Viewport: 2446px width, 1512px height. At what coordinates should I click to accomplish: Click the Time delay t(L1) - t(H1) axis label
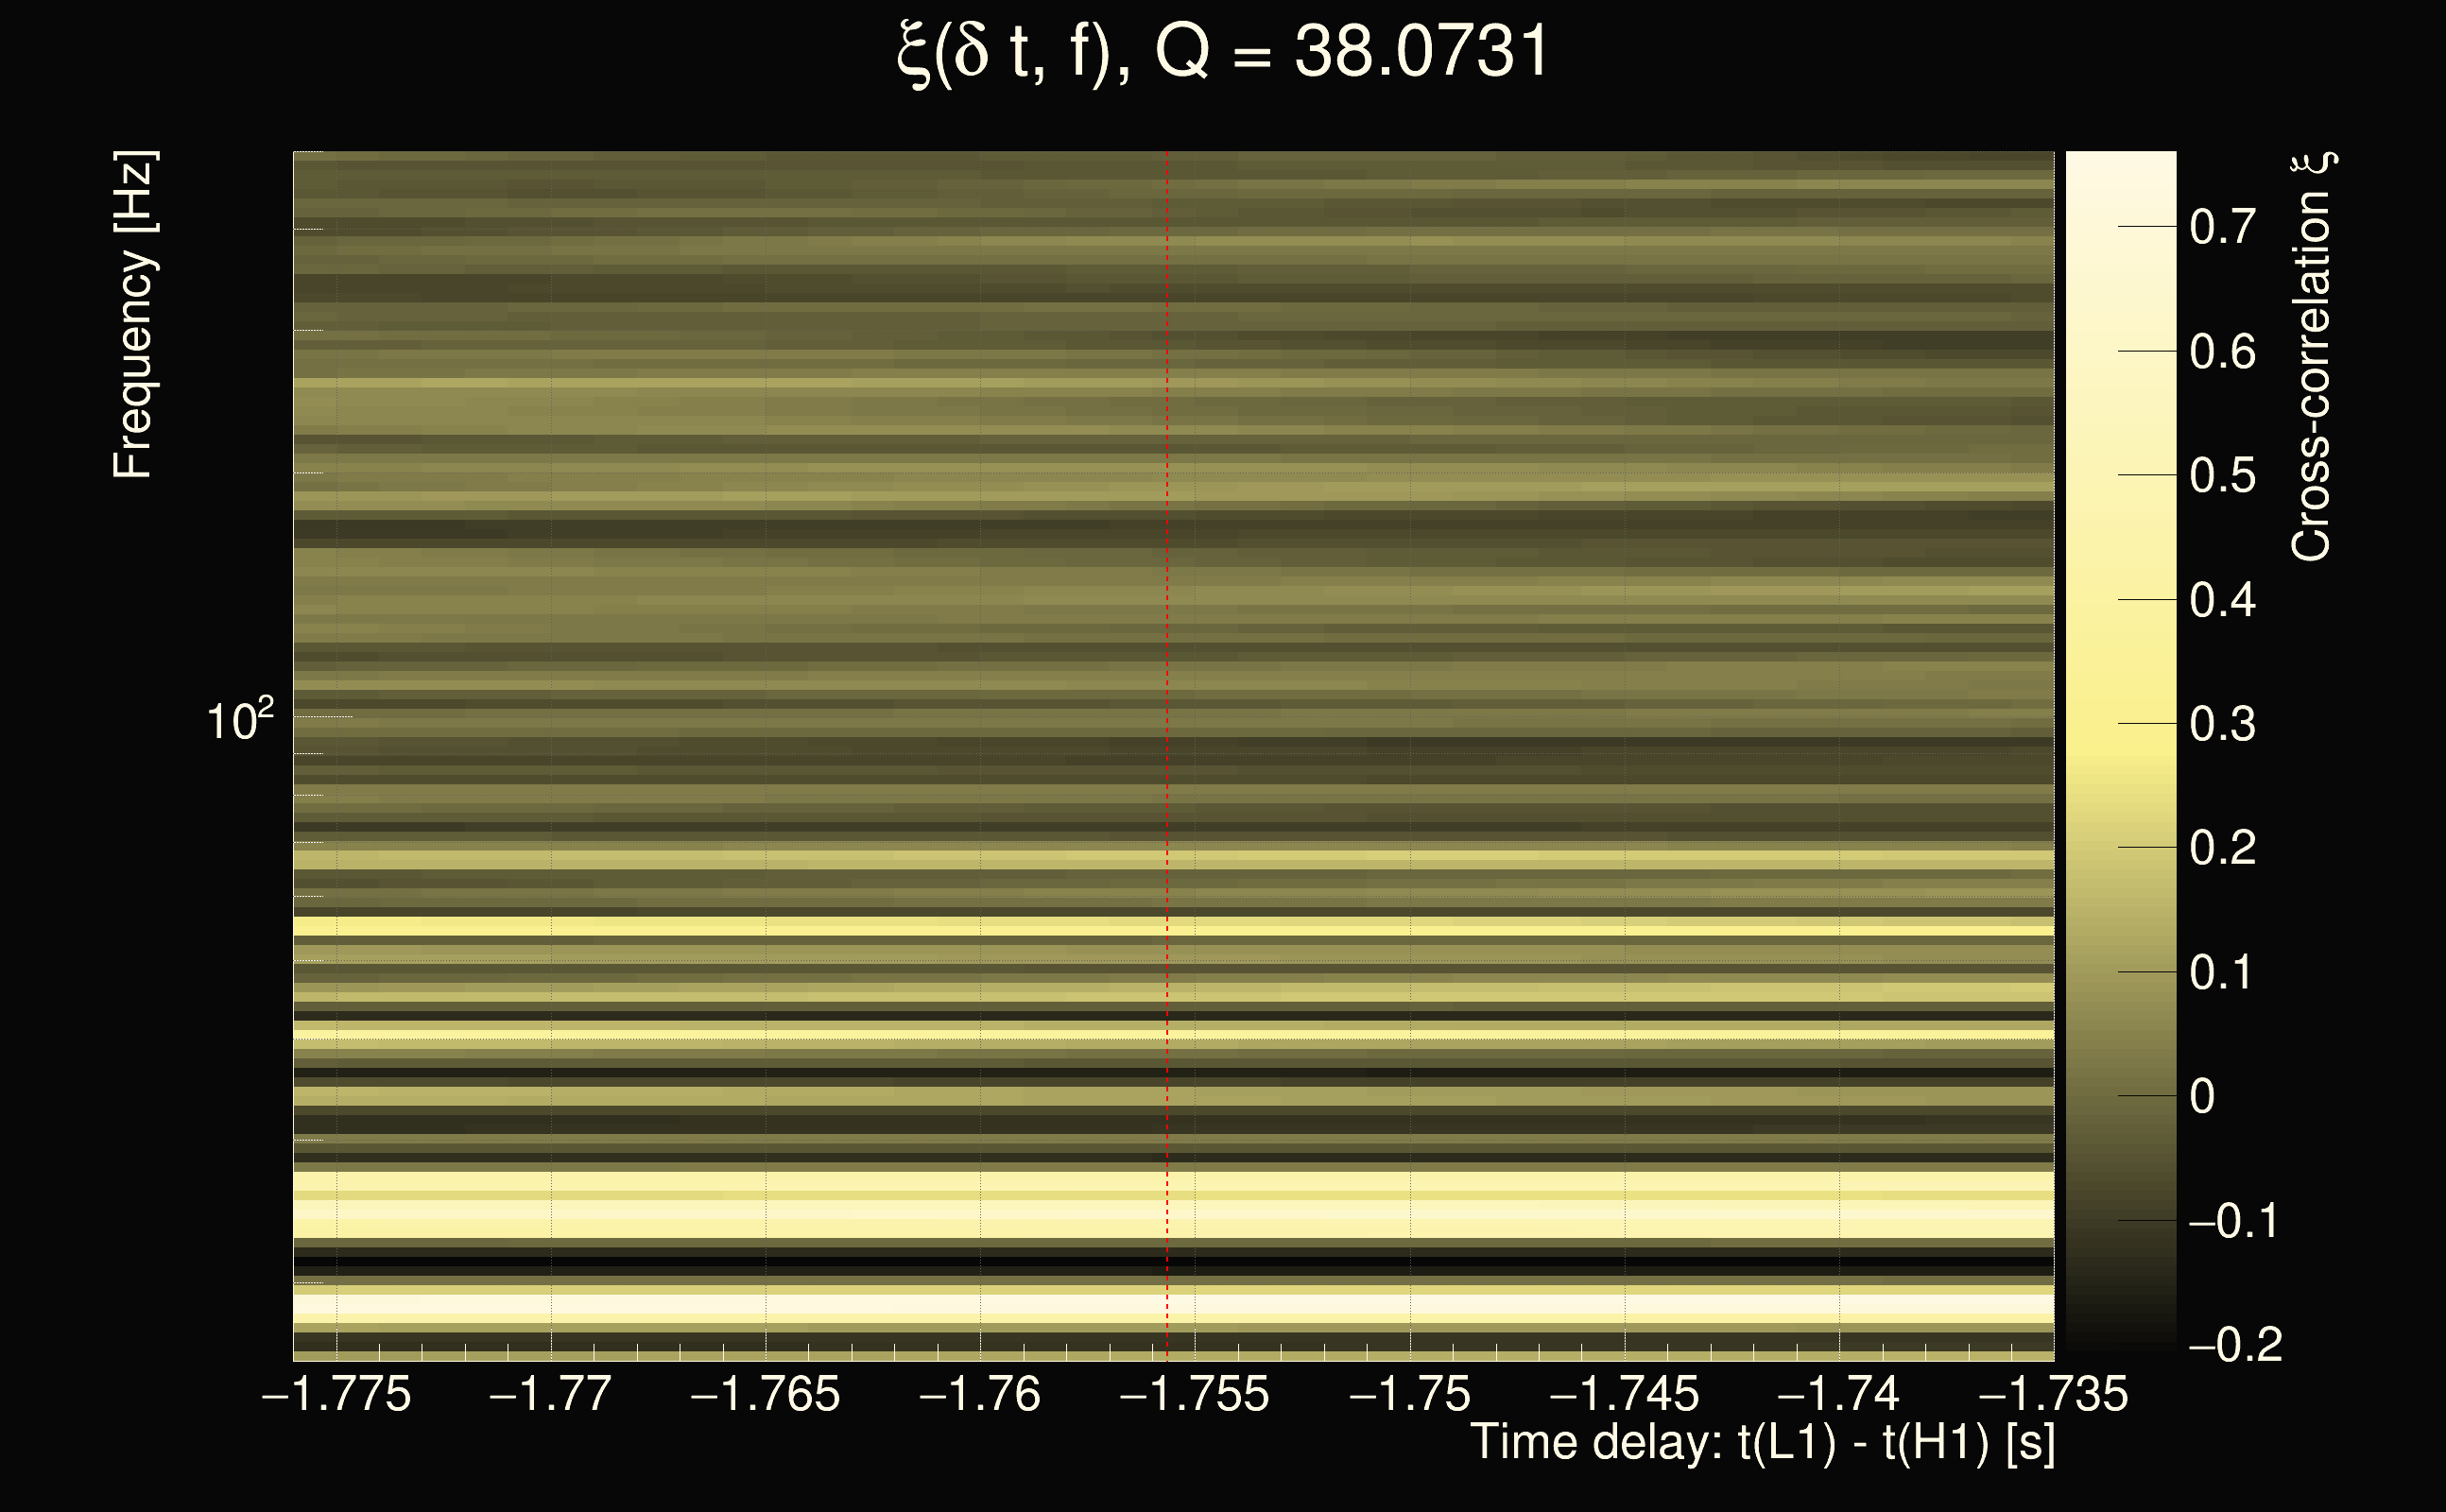[x=1762, y=1443]
